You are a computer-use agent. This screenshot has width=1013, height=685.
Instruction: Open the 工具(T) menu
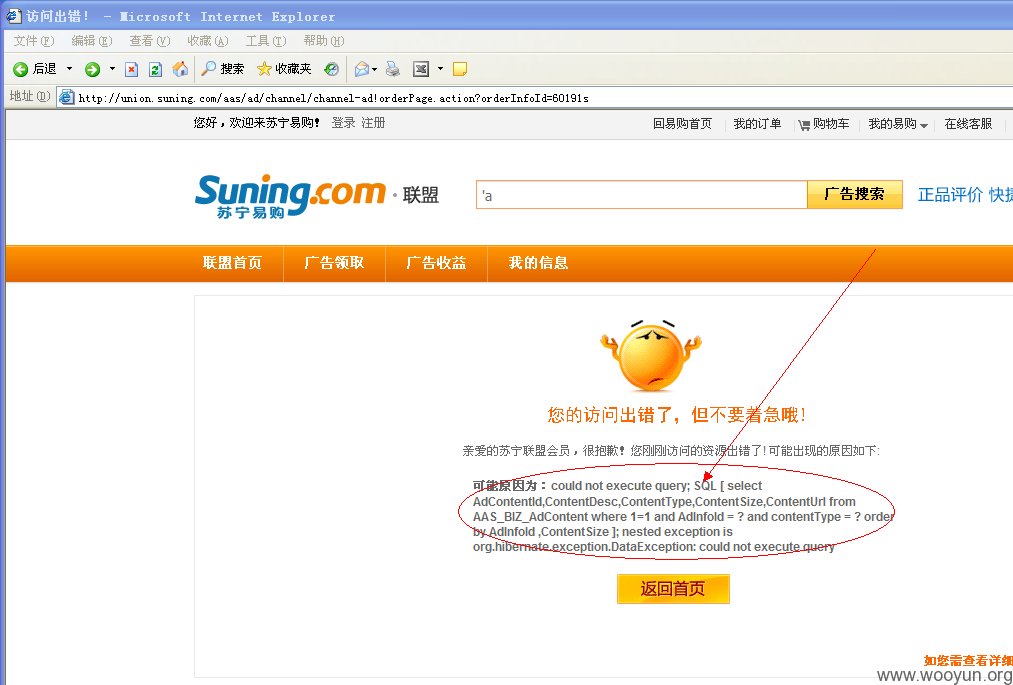coord(266,41)
